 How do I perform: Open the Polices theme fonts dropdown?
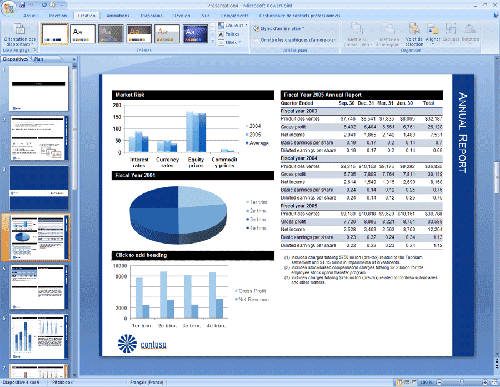pos(231,34)
